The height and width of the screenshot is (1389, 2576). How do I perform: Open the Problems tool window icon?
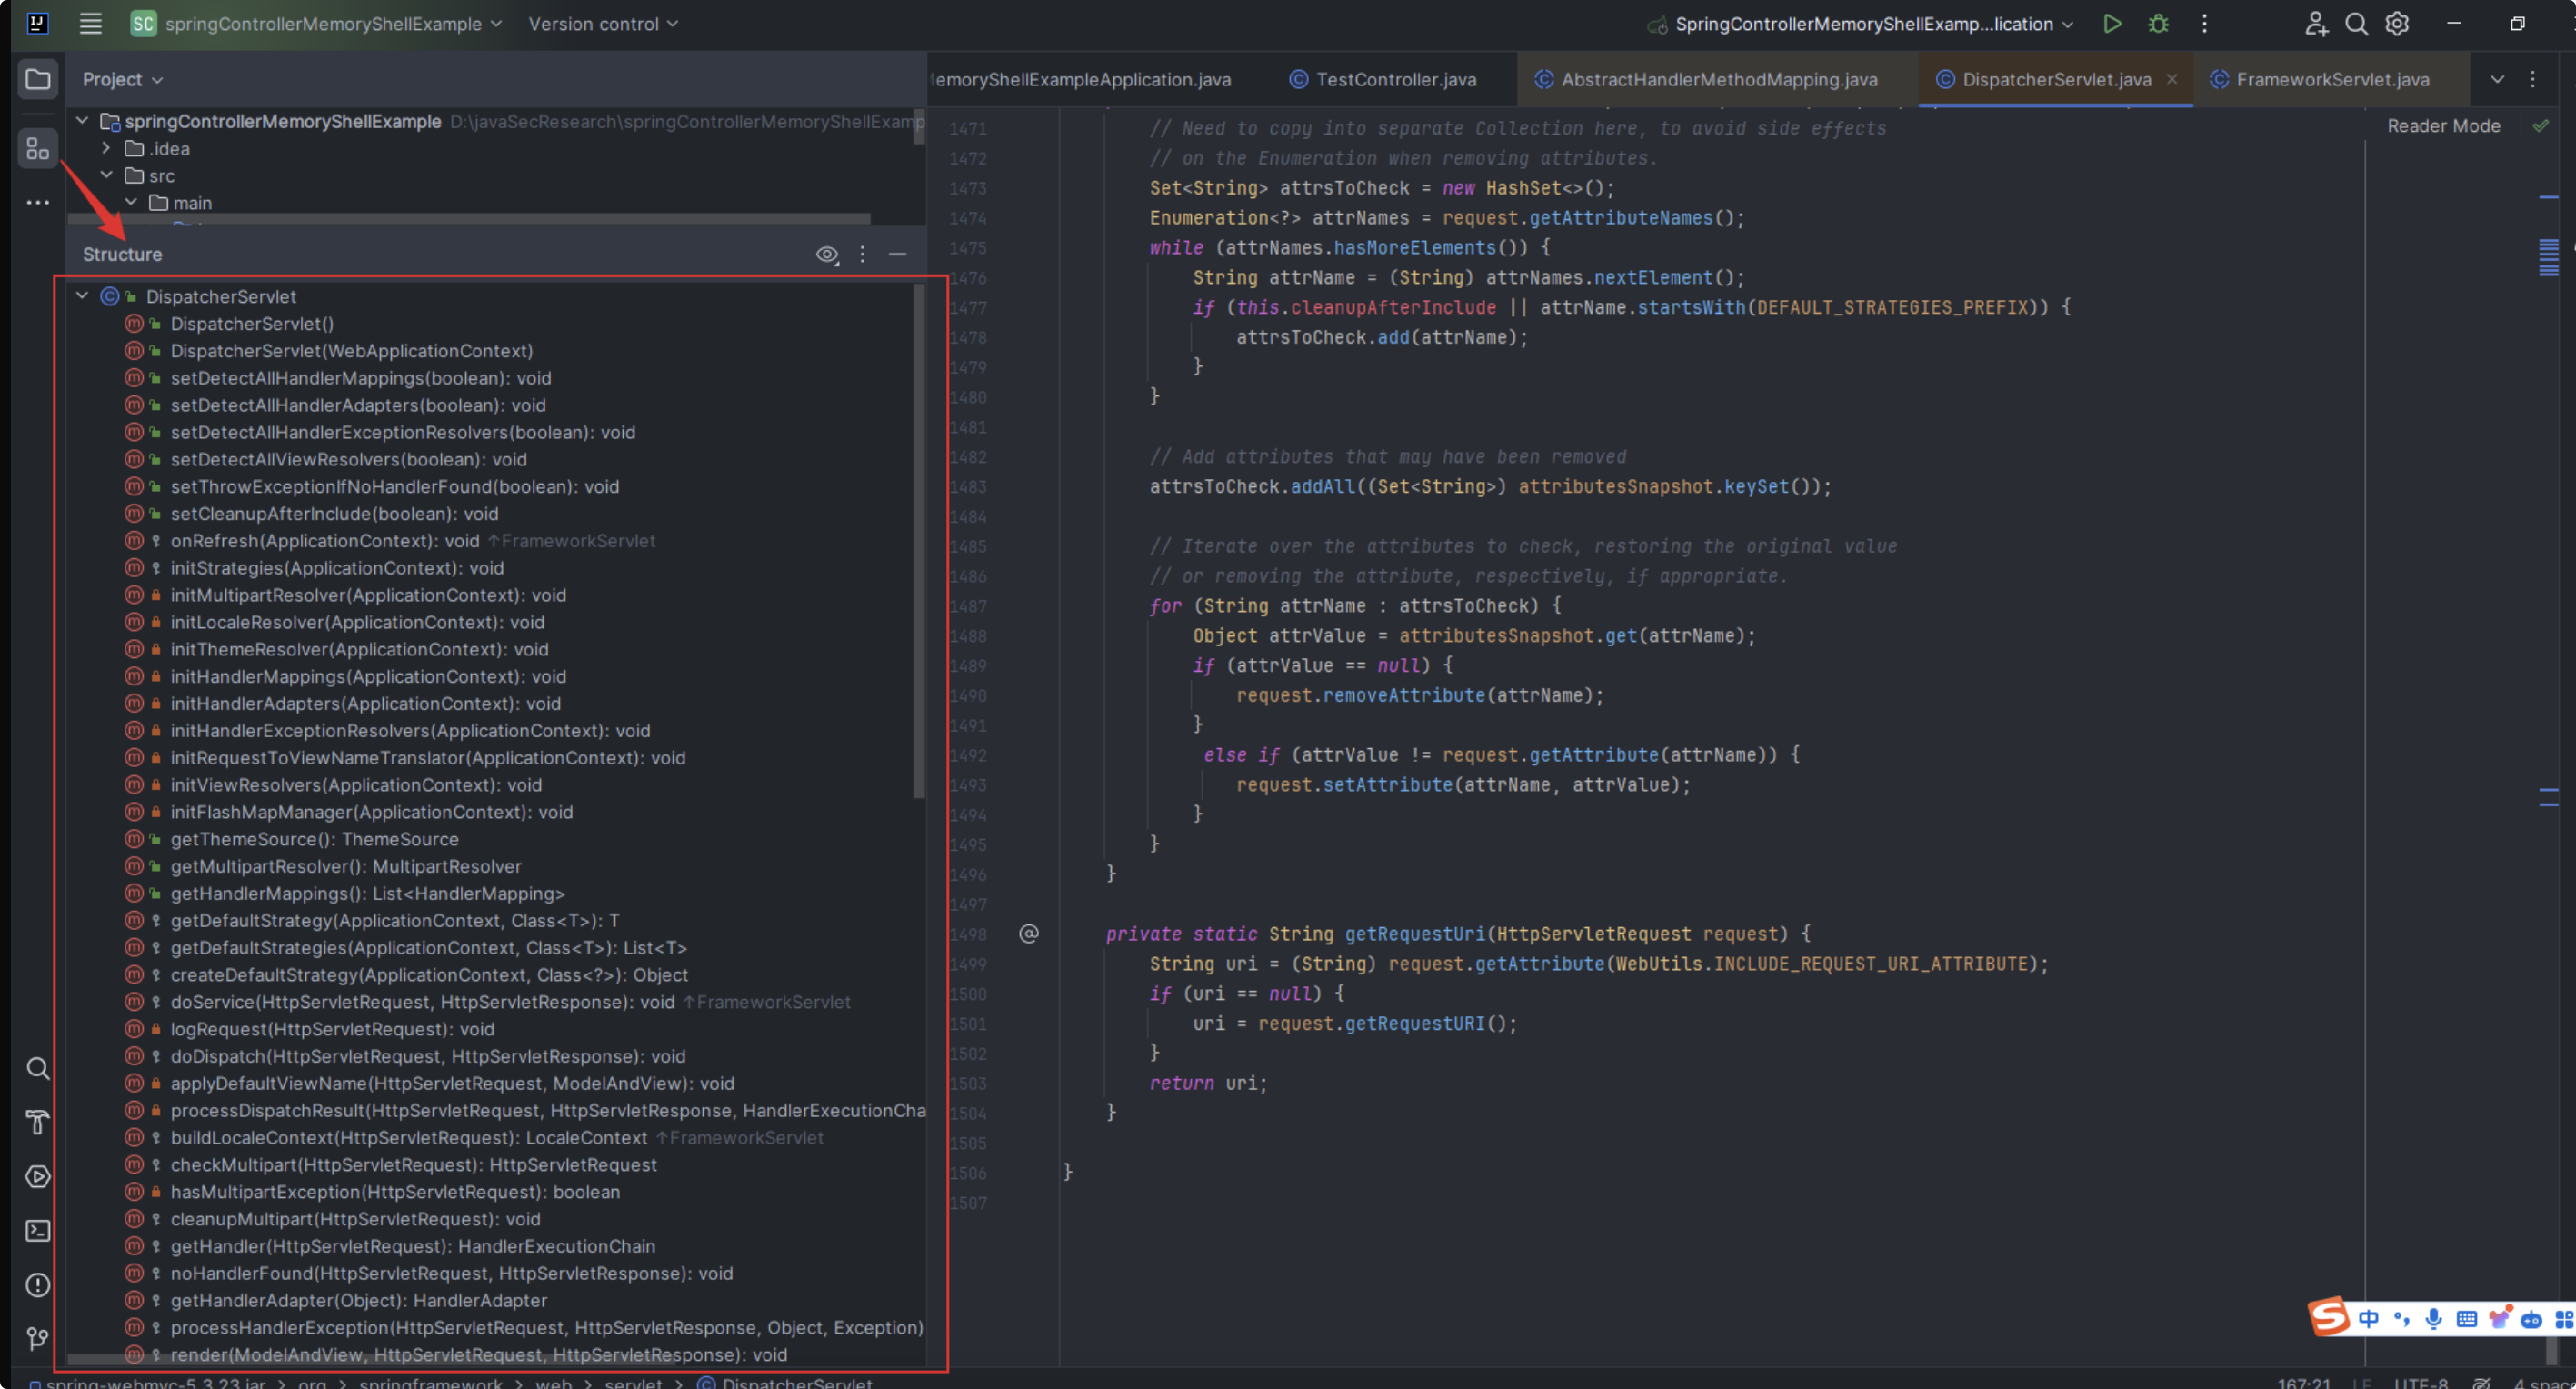click(x=38, y=1285)
